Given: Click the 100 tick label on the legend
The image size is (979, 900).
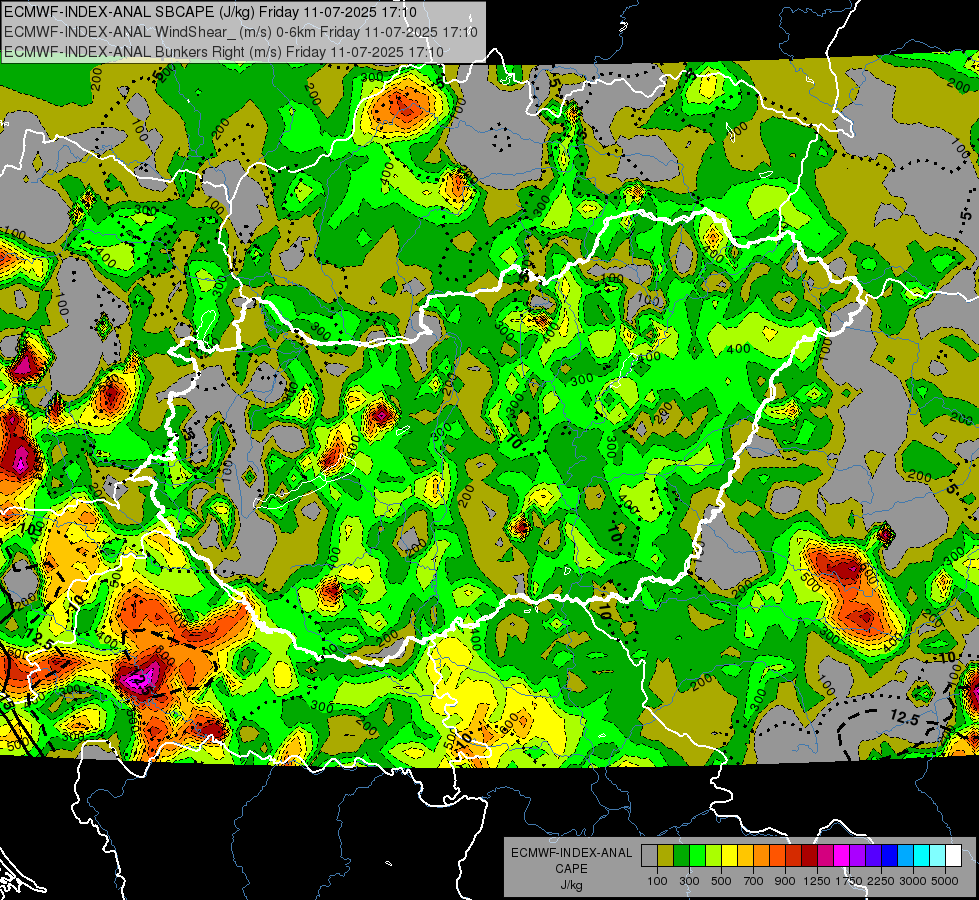Looking at the screenshot, I should click(657, 881).
